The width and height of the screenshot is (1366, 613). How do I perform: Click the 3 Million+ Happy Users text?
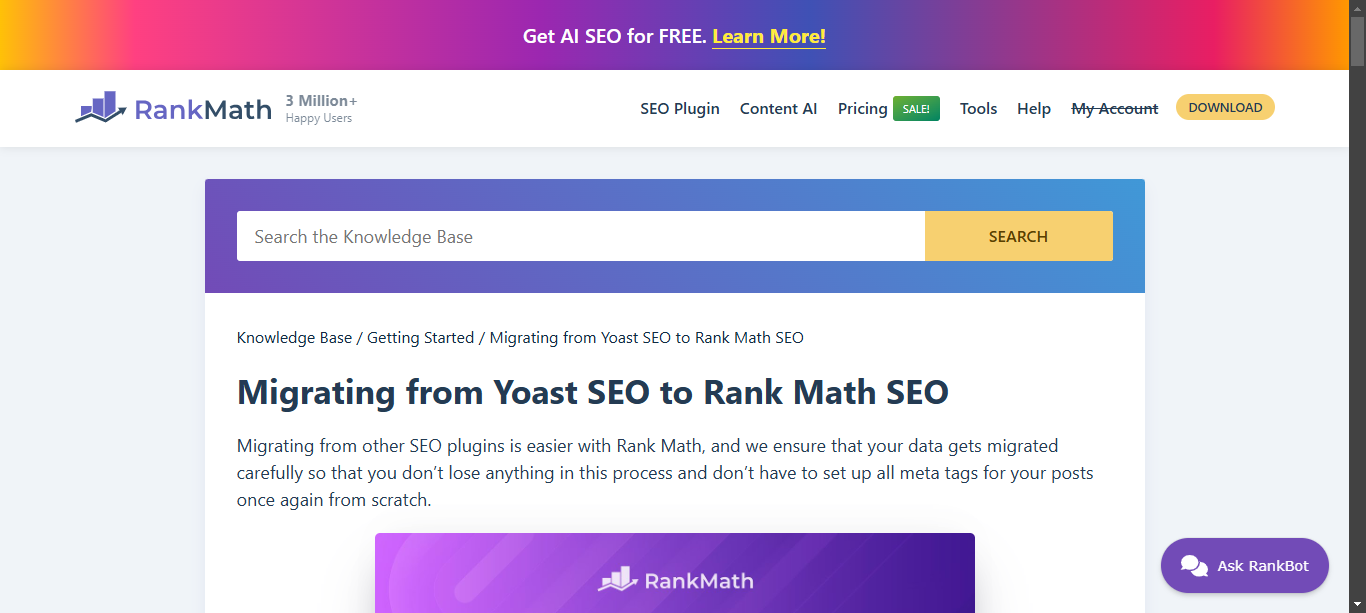point(321,109)
